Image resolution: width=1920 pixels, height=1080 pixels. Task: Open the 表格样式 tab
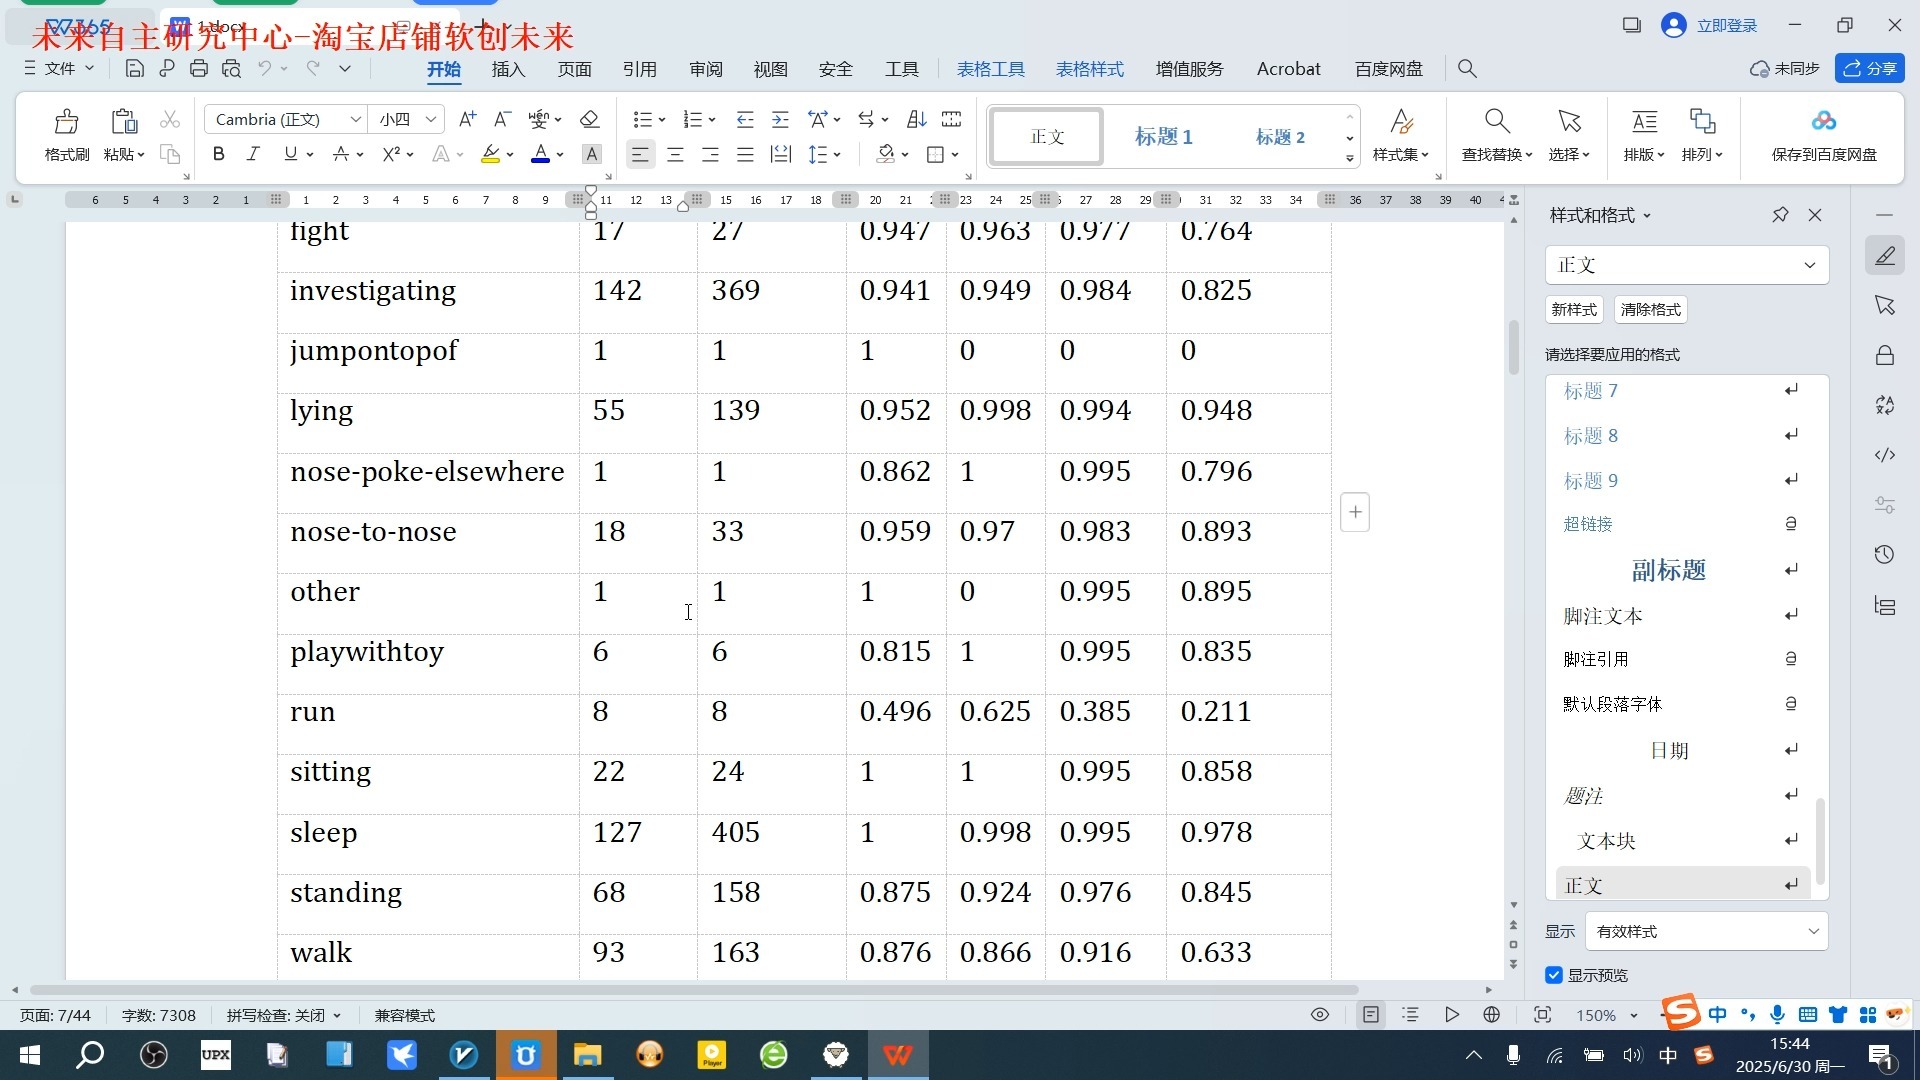1090,69
